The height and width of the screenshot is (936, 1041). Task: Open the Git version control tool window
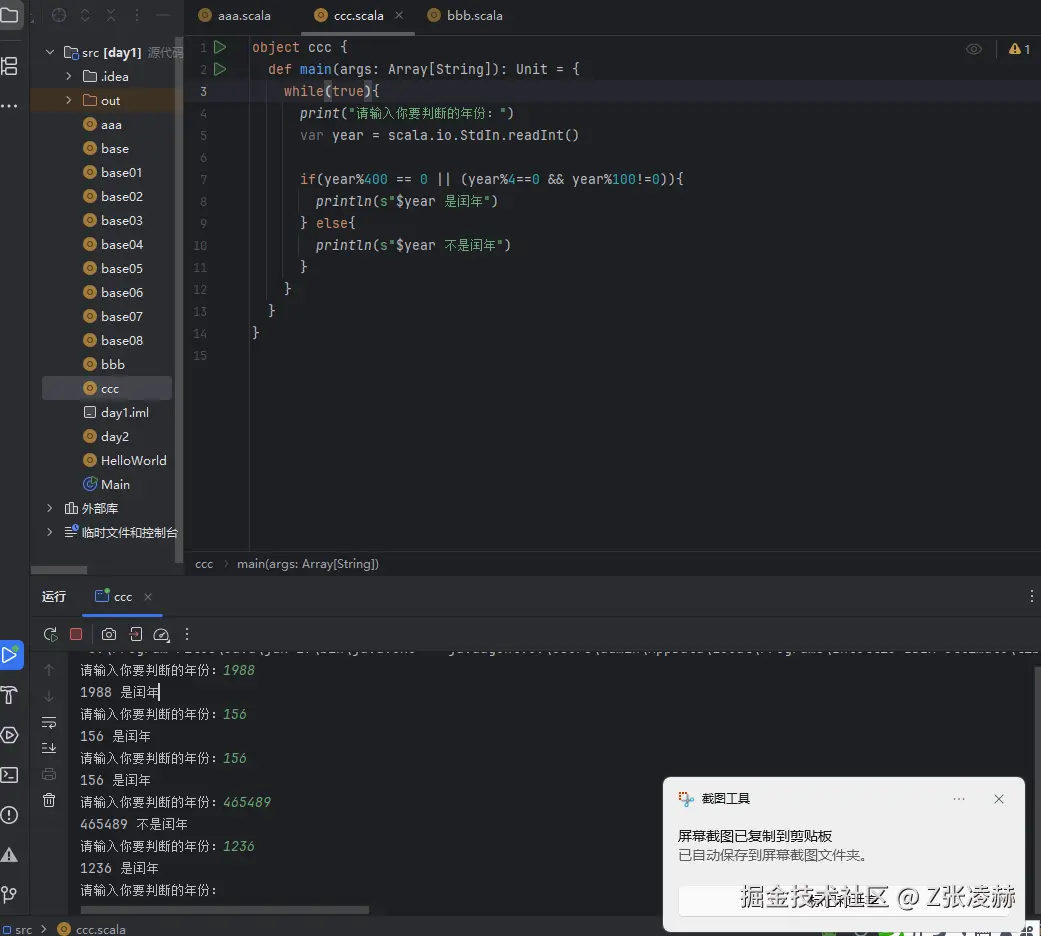[9, 894]
